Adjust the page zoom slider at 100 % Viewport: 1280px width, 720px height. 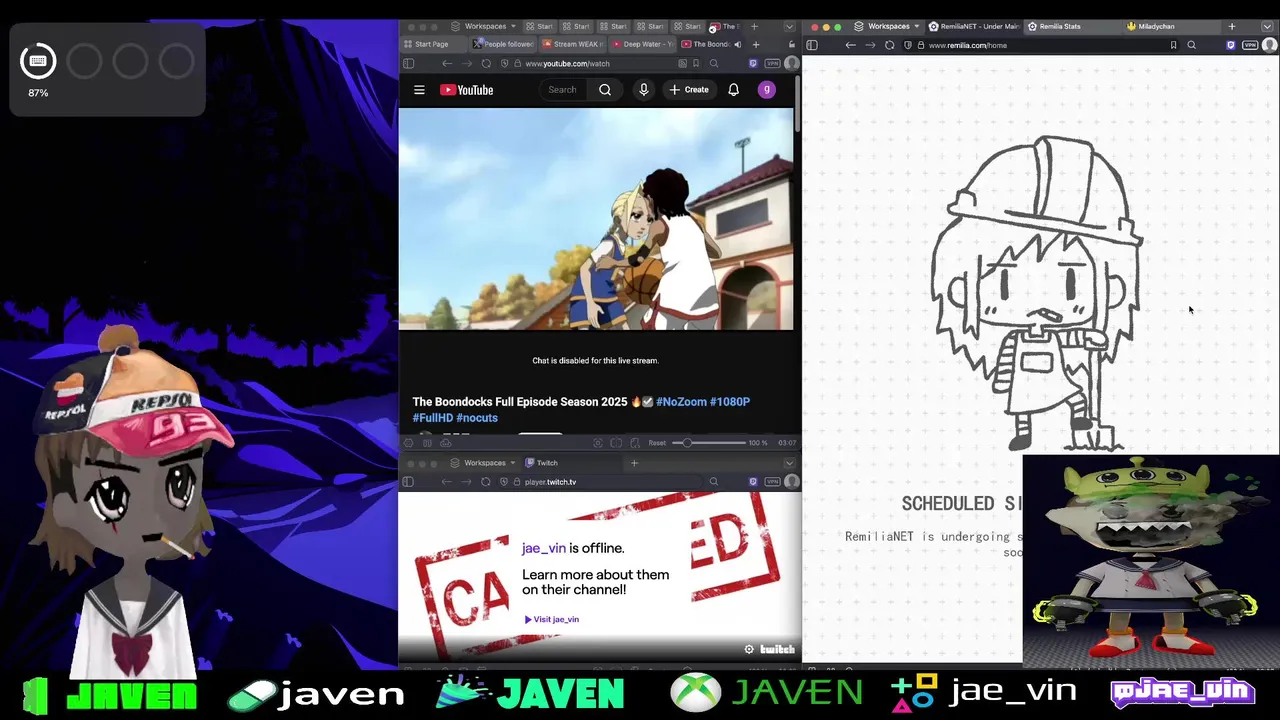(x=709, y=443)
